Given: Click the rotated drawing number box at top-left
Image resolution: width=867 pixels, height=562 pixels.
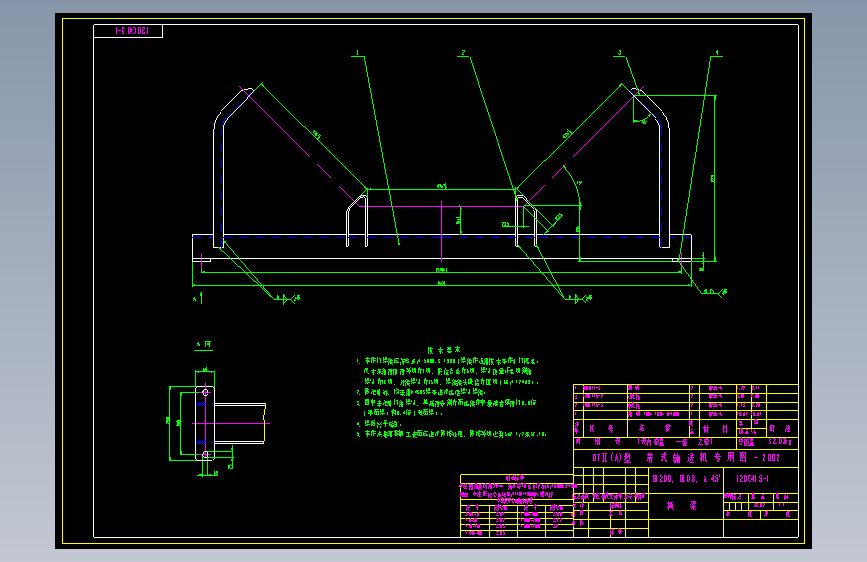Looking at the screenshot, I should tap(128, 31).
